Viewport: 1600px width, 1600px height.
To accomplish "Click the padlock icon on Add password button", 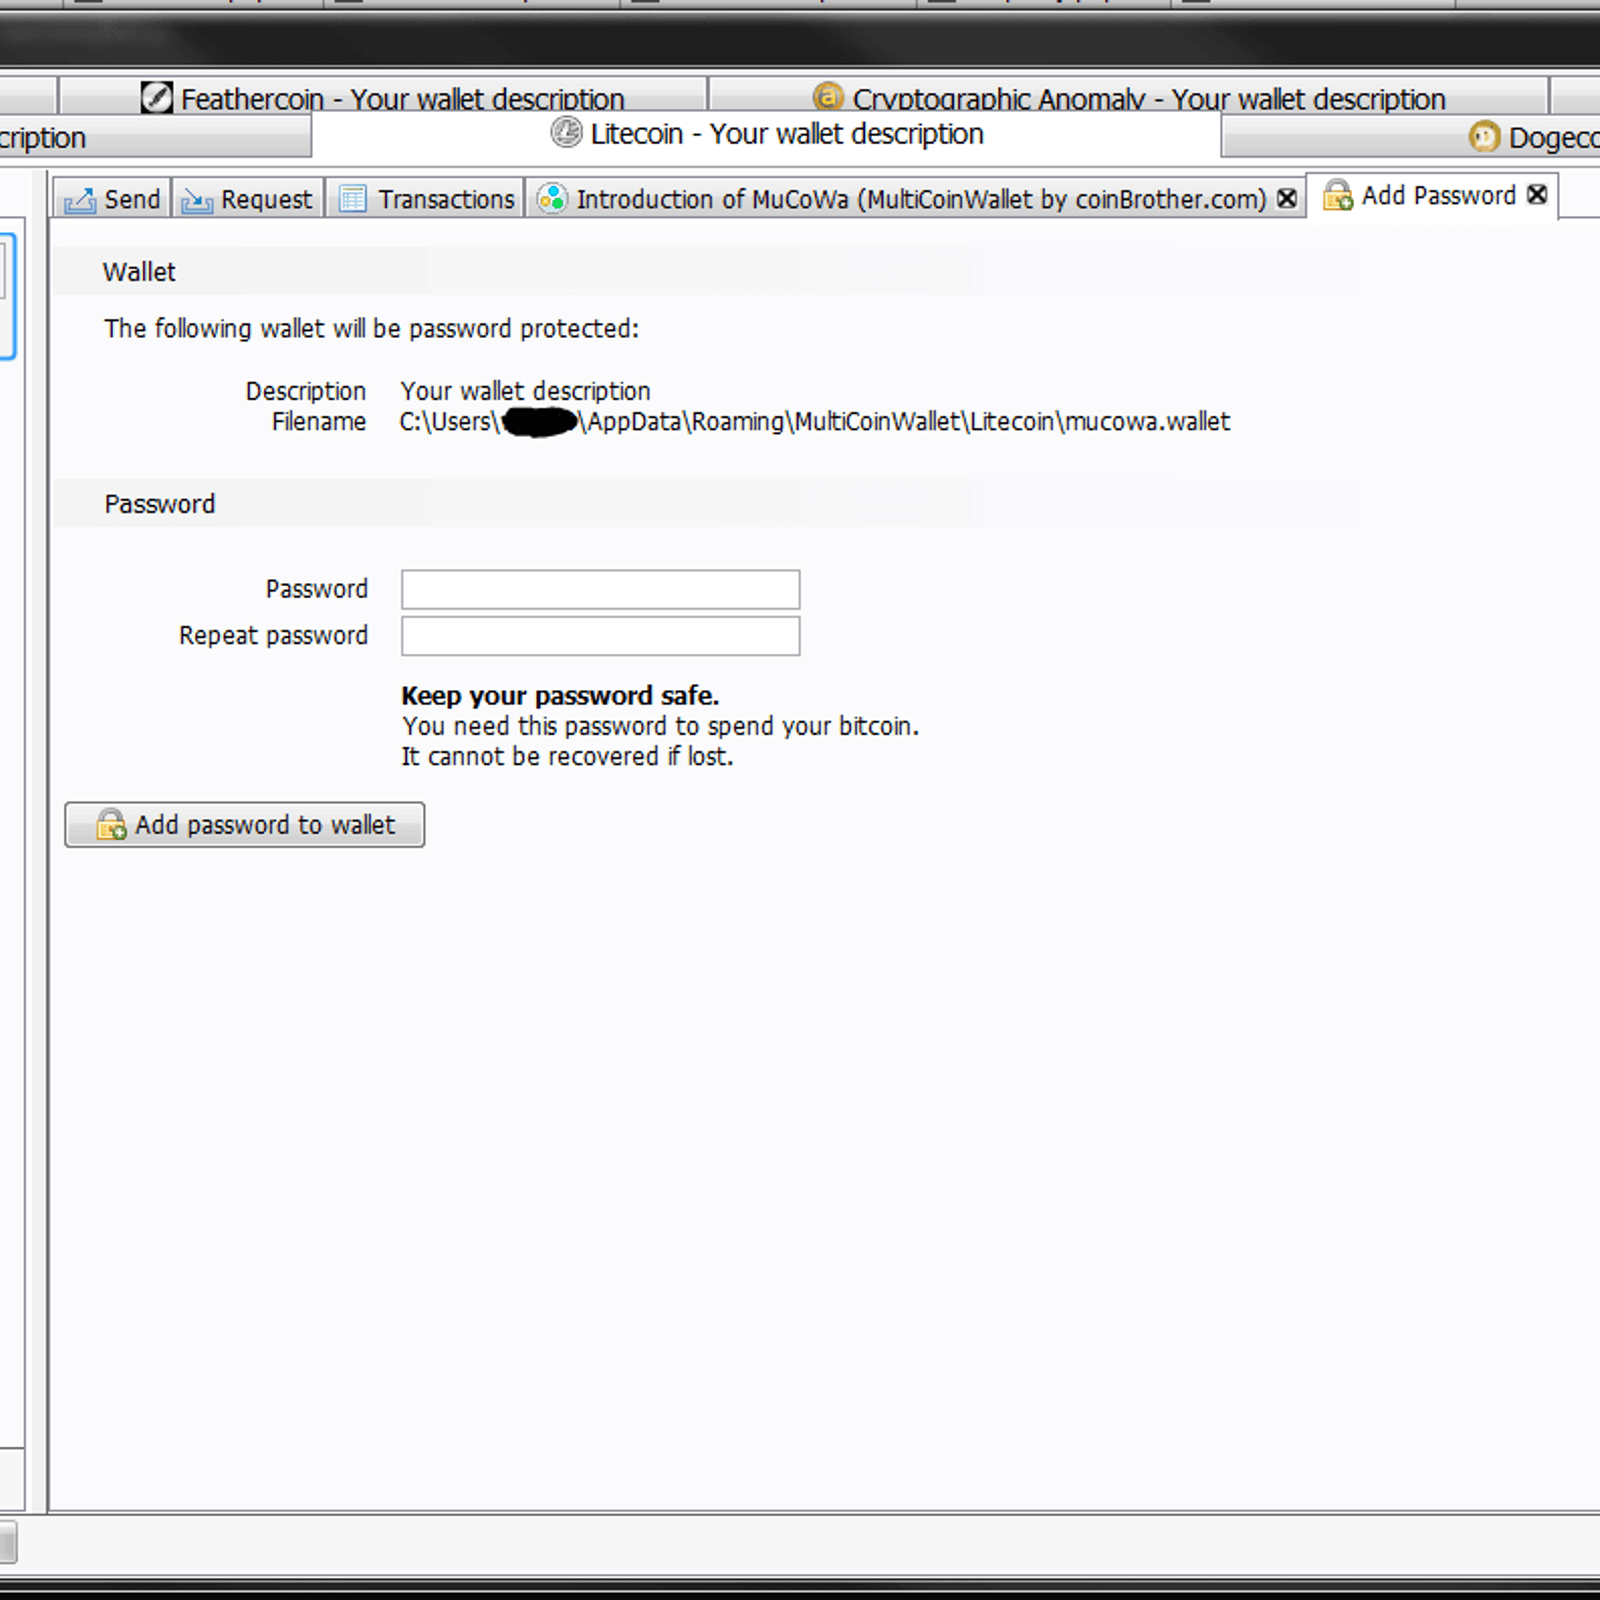I will (111, 825).
